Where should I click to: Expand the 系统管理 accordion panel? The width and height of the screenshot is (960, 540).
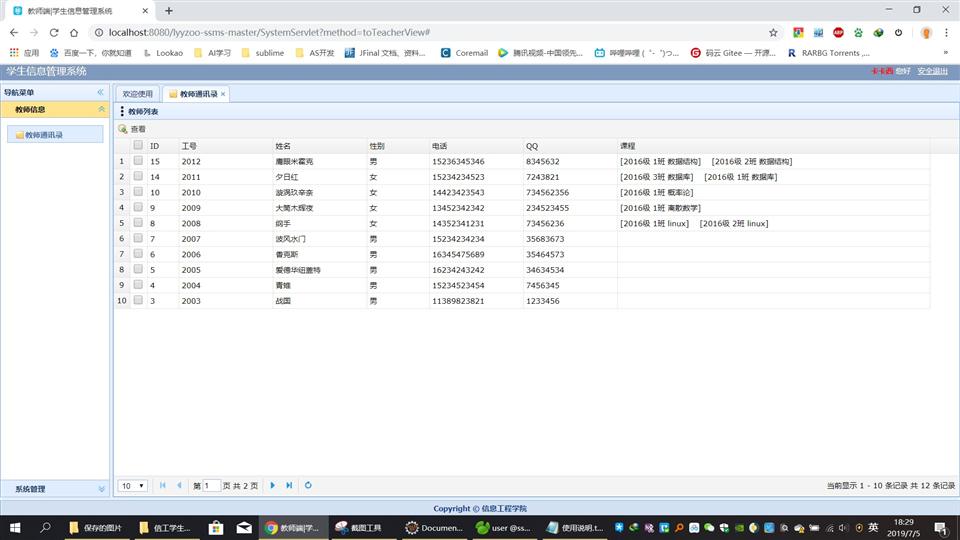point(54,489)
